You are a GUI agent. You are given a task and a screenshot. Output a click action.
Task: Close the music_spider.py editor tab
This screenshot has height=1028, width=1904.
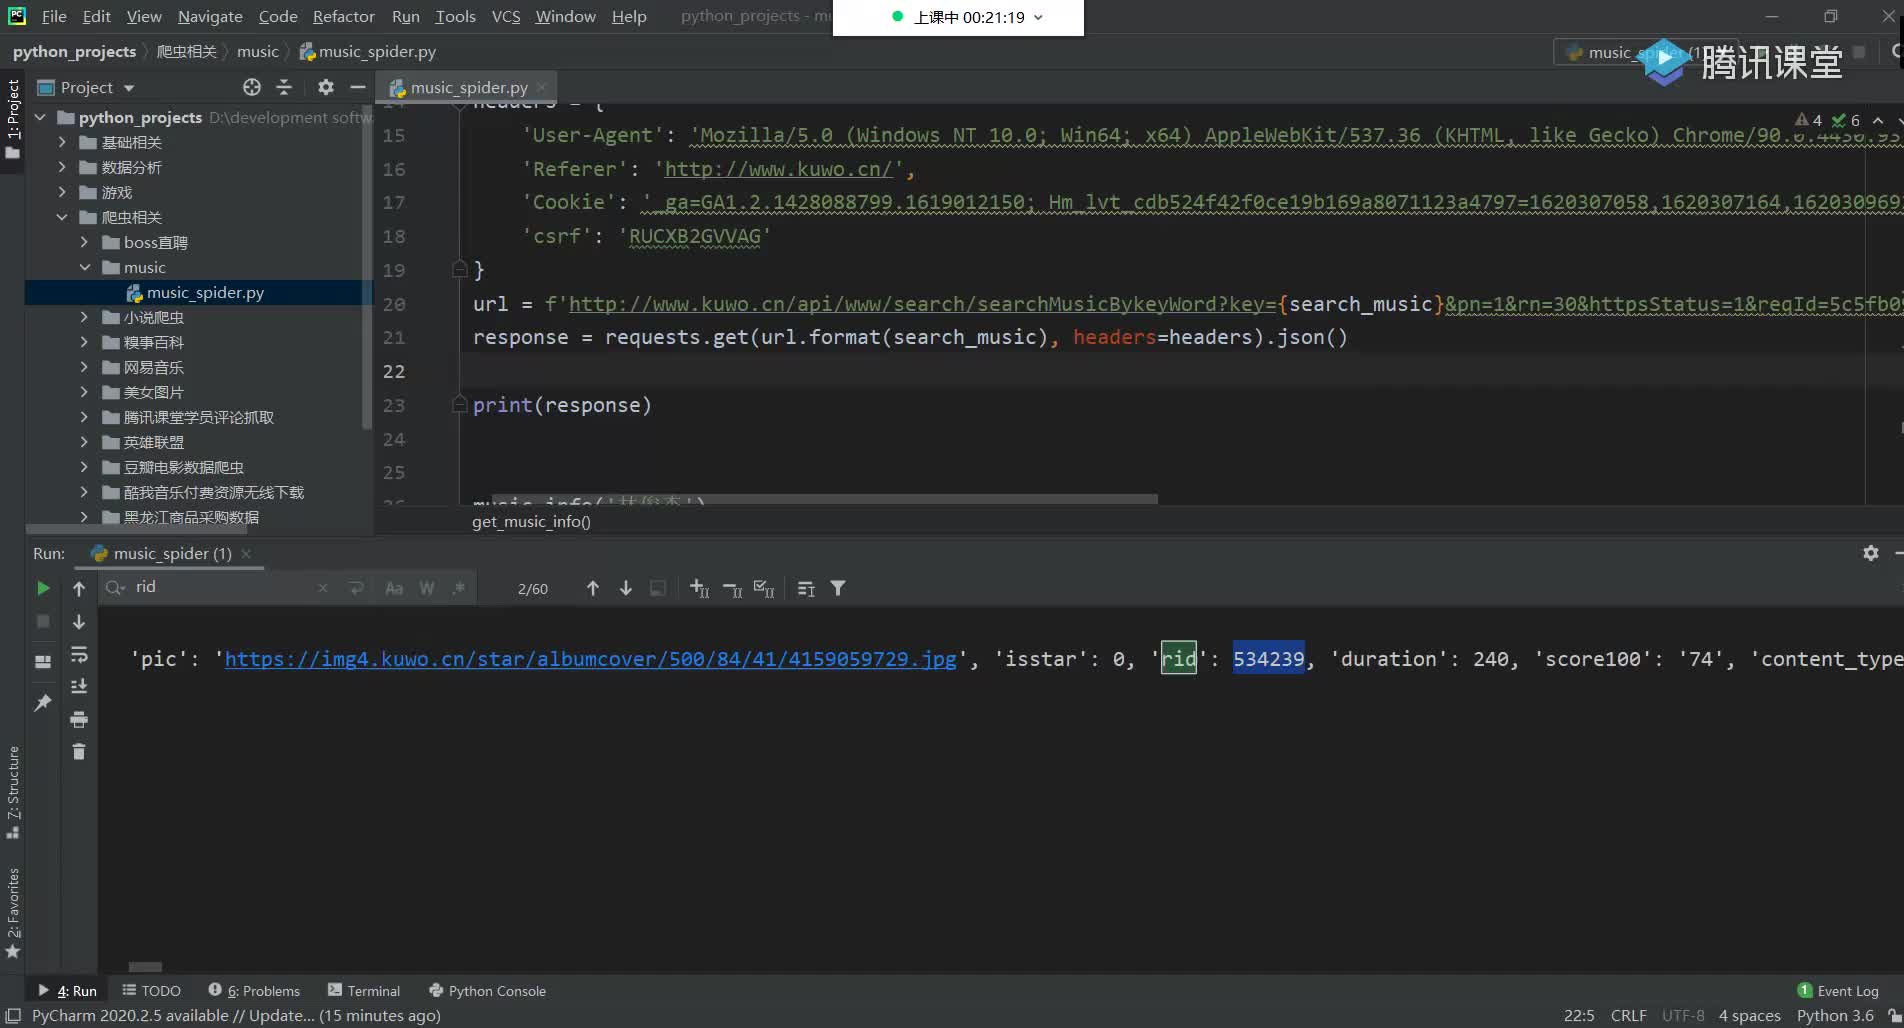click(542, 87)
